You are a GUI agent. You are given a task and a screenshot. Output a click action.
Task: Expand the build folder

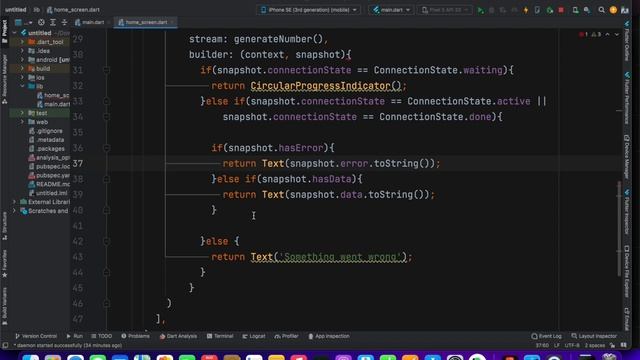(22, 69)
